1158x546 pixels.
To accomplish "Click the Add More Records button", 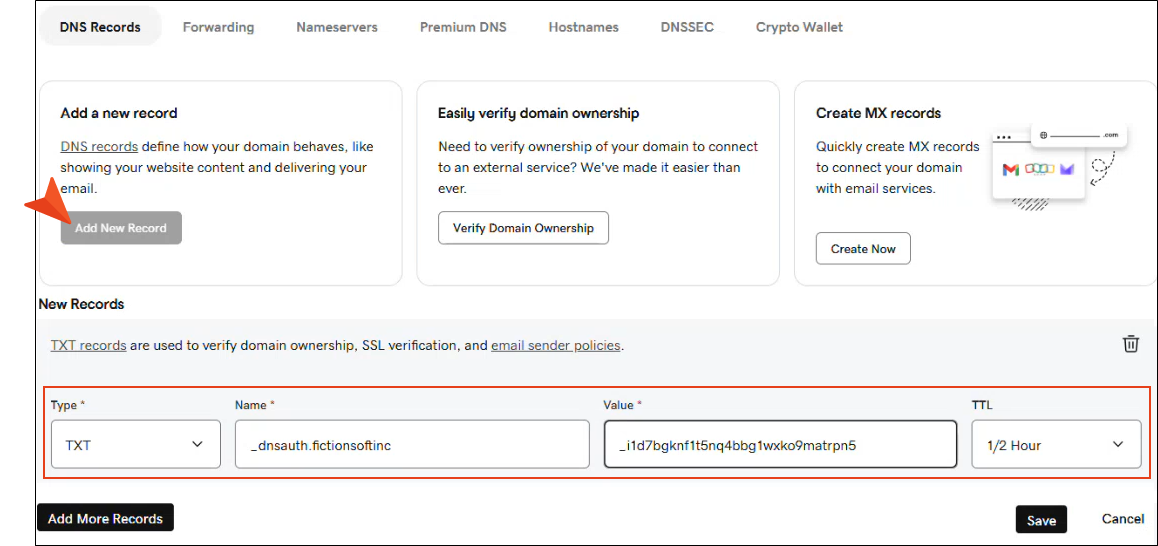I will pos(105,518).
